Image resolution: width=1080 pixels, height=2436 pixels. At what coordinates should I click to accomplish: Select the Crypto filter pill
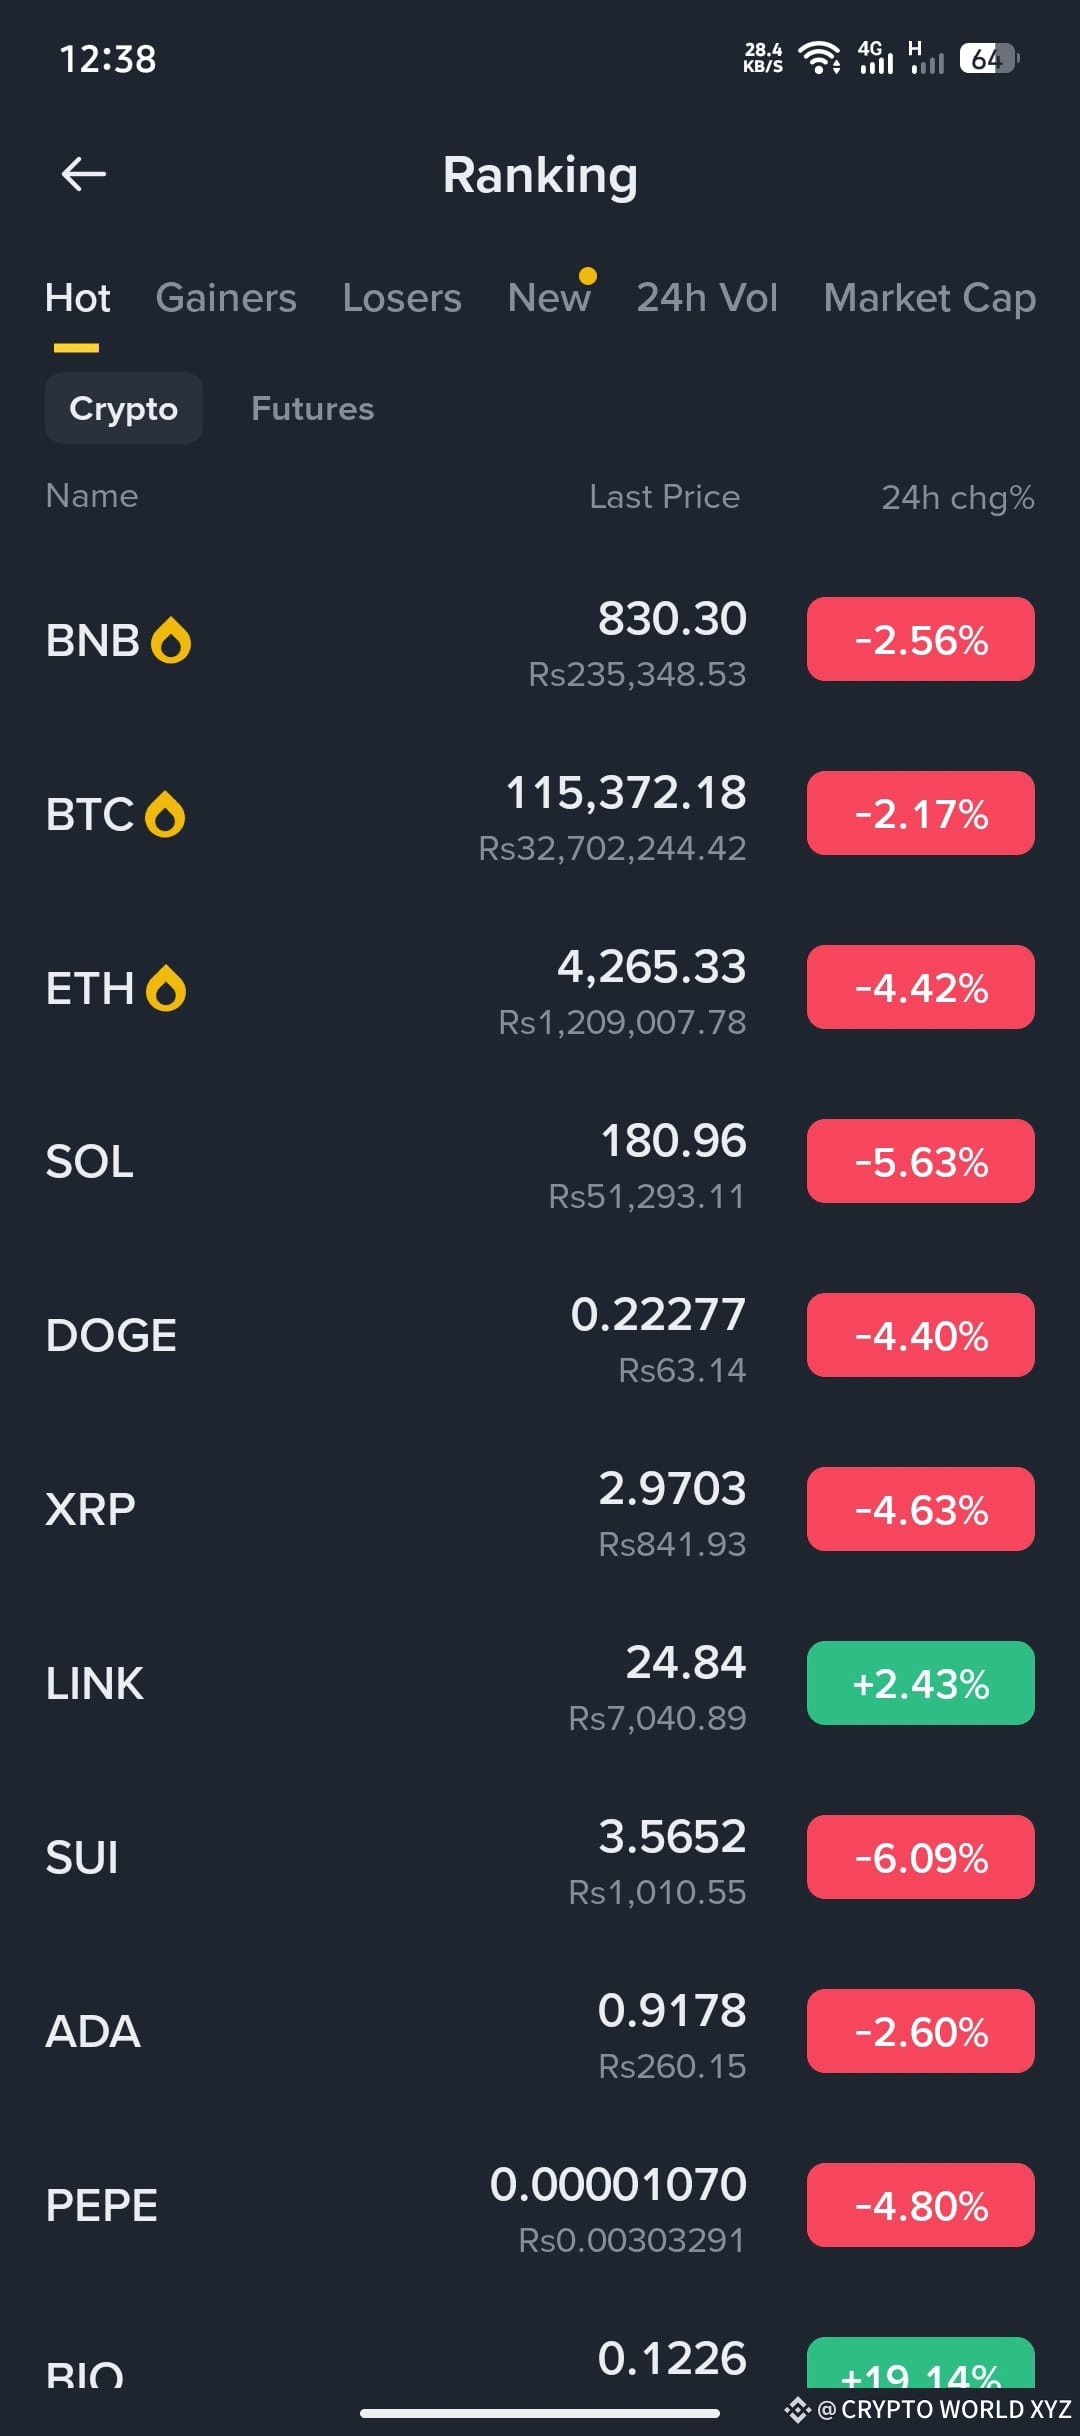124,408
